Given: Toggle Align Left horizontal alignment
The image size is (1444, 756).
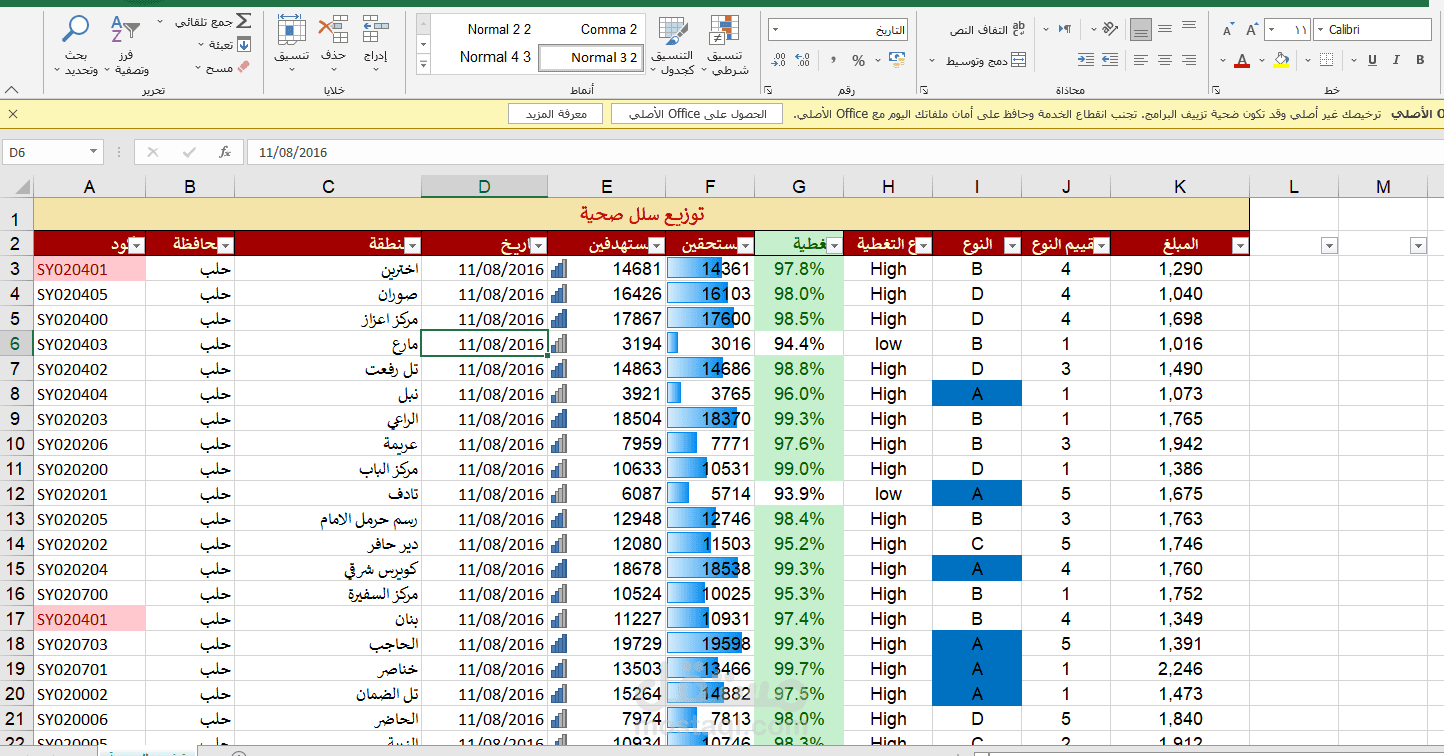Looking at the screenshot, I should (x=1140, y=59).
